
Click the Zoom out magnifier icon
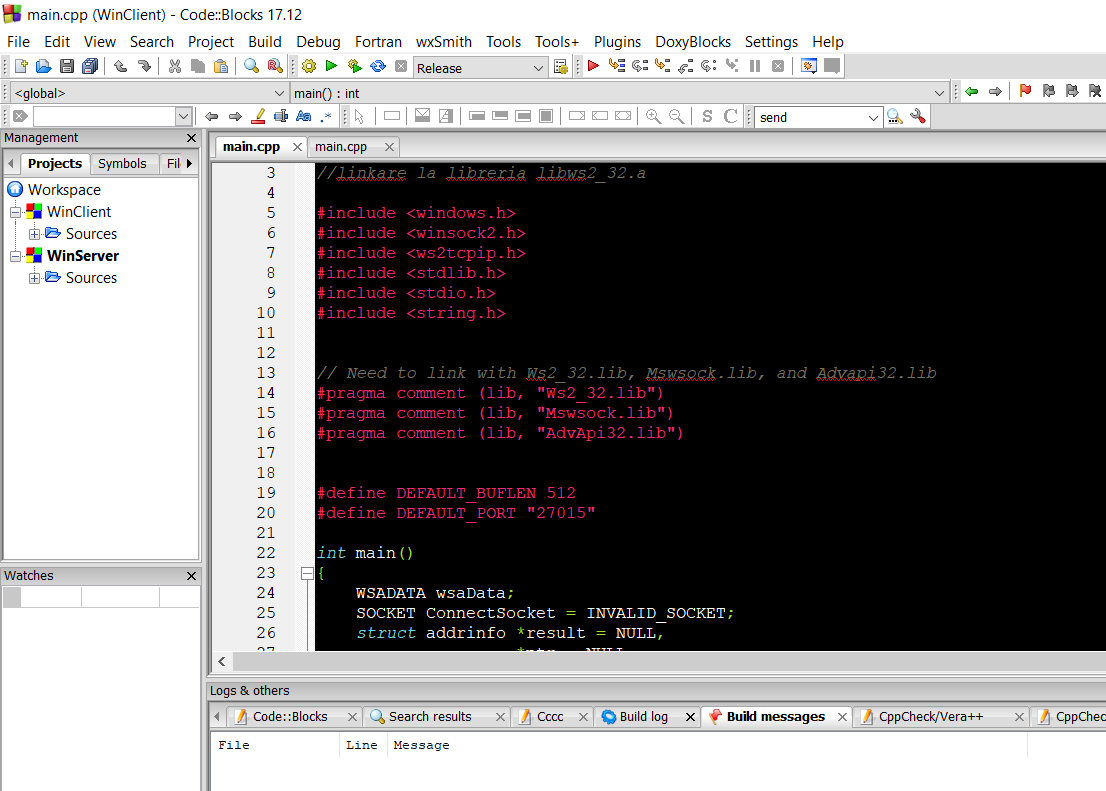pos(676,116)
